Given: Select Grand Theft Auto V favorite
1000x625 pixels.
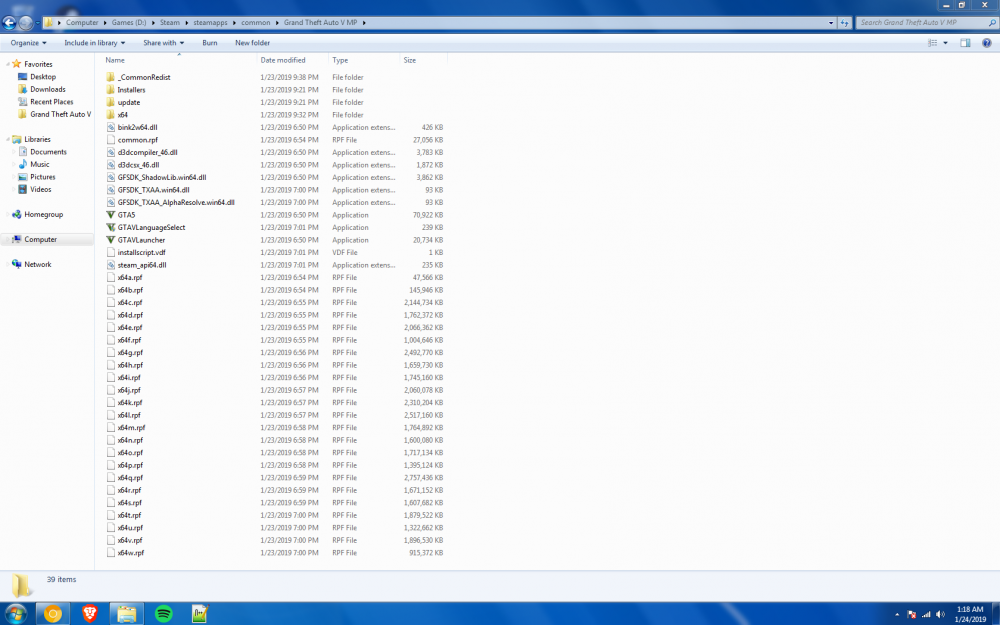Looking at the screenshot, I should 61,114.
